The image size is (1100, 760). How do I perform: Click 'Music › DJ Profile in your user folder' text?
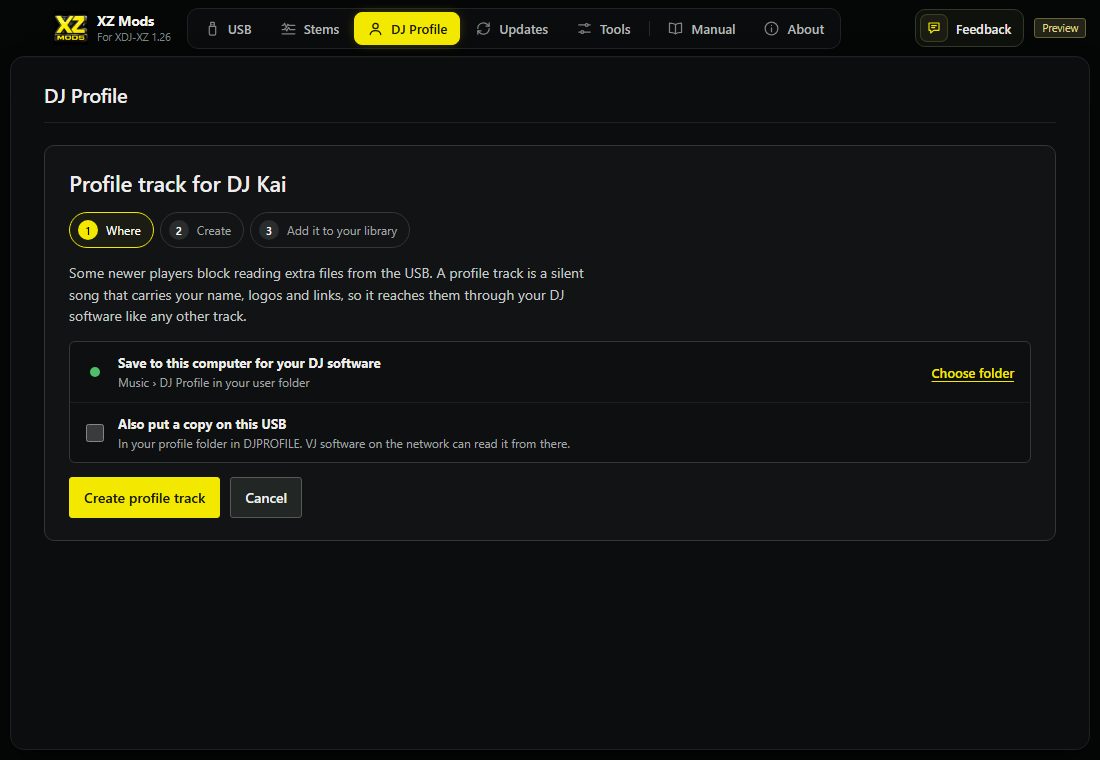(x=214, y=383)
